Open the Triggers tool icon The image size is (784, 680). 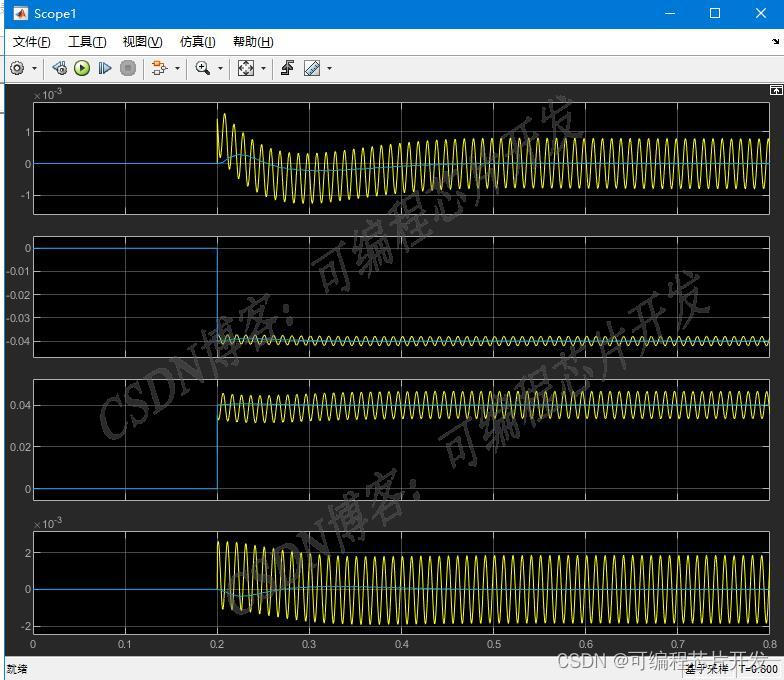pos(288,68)
